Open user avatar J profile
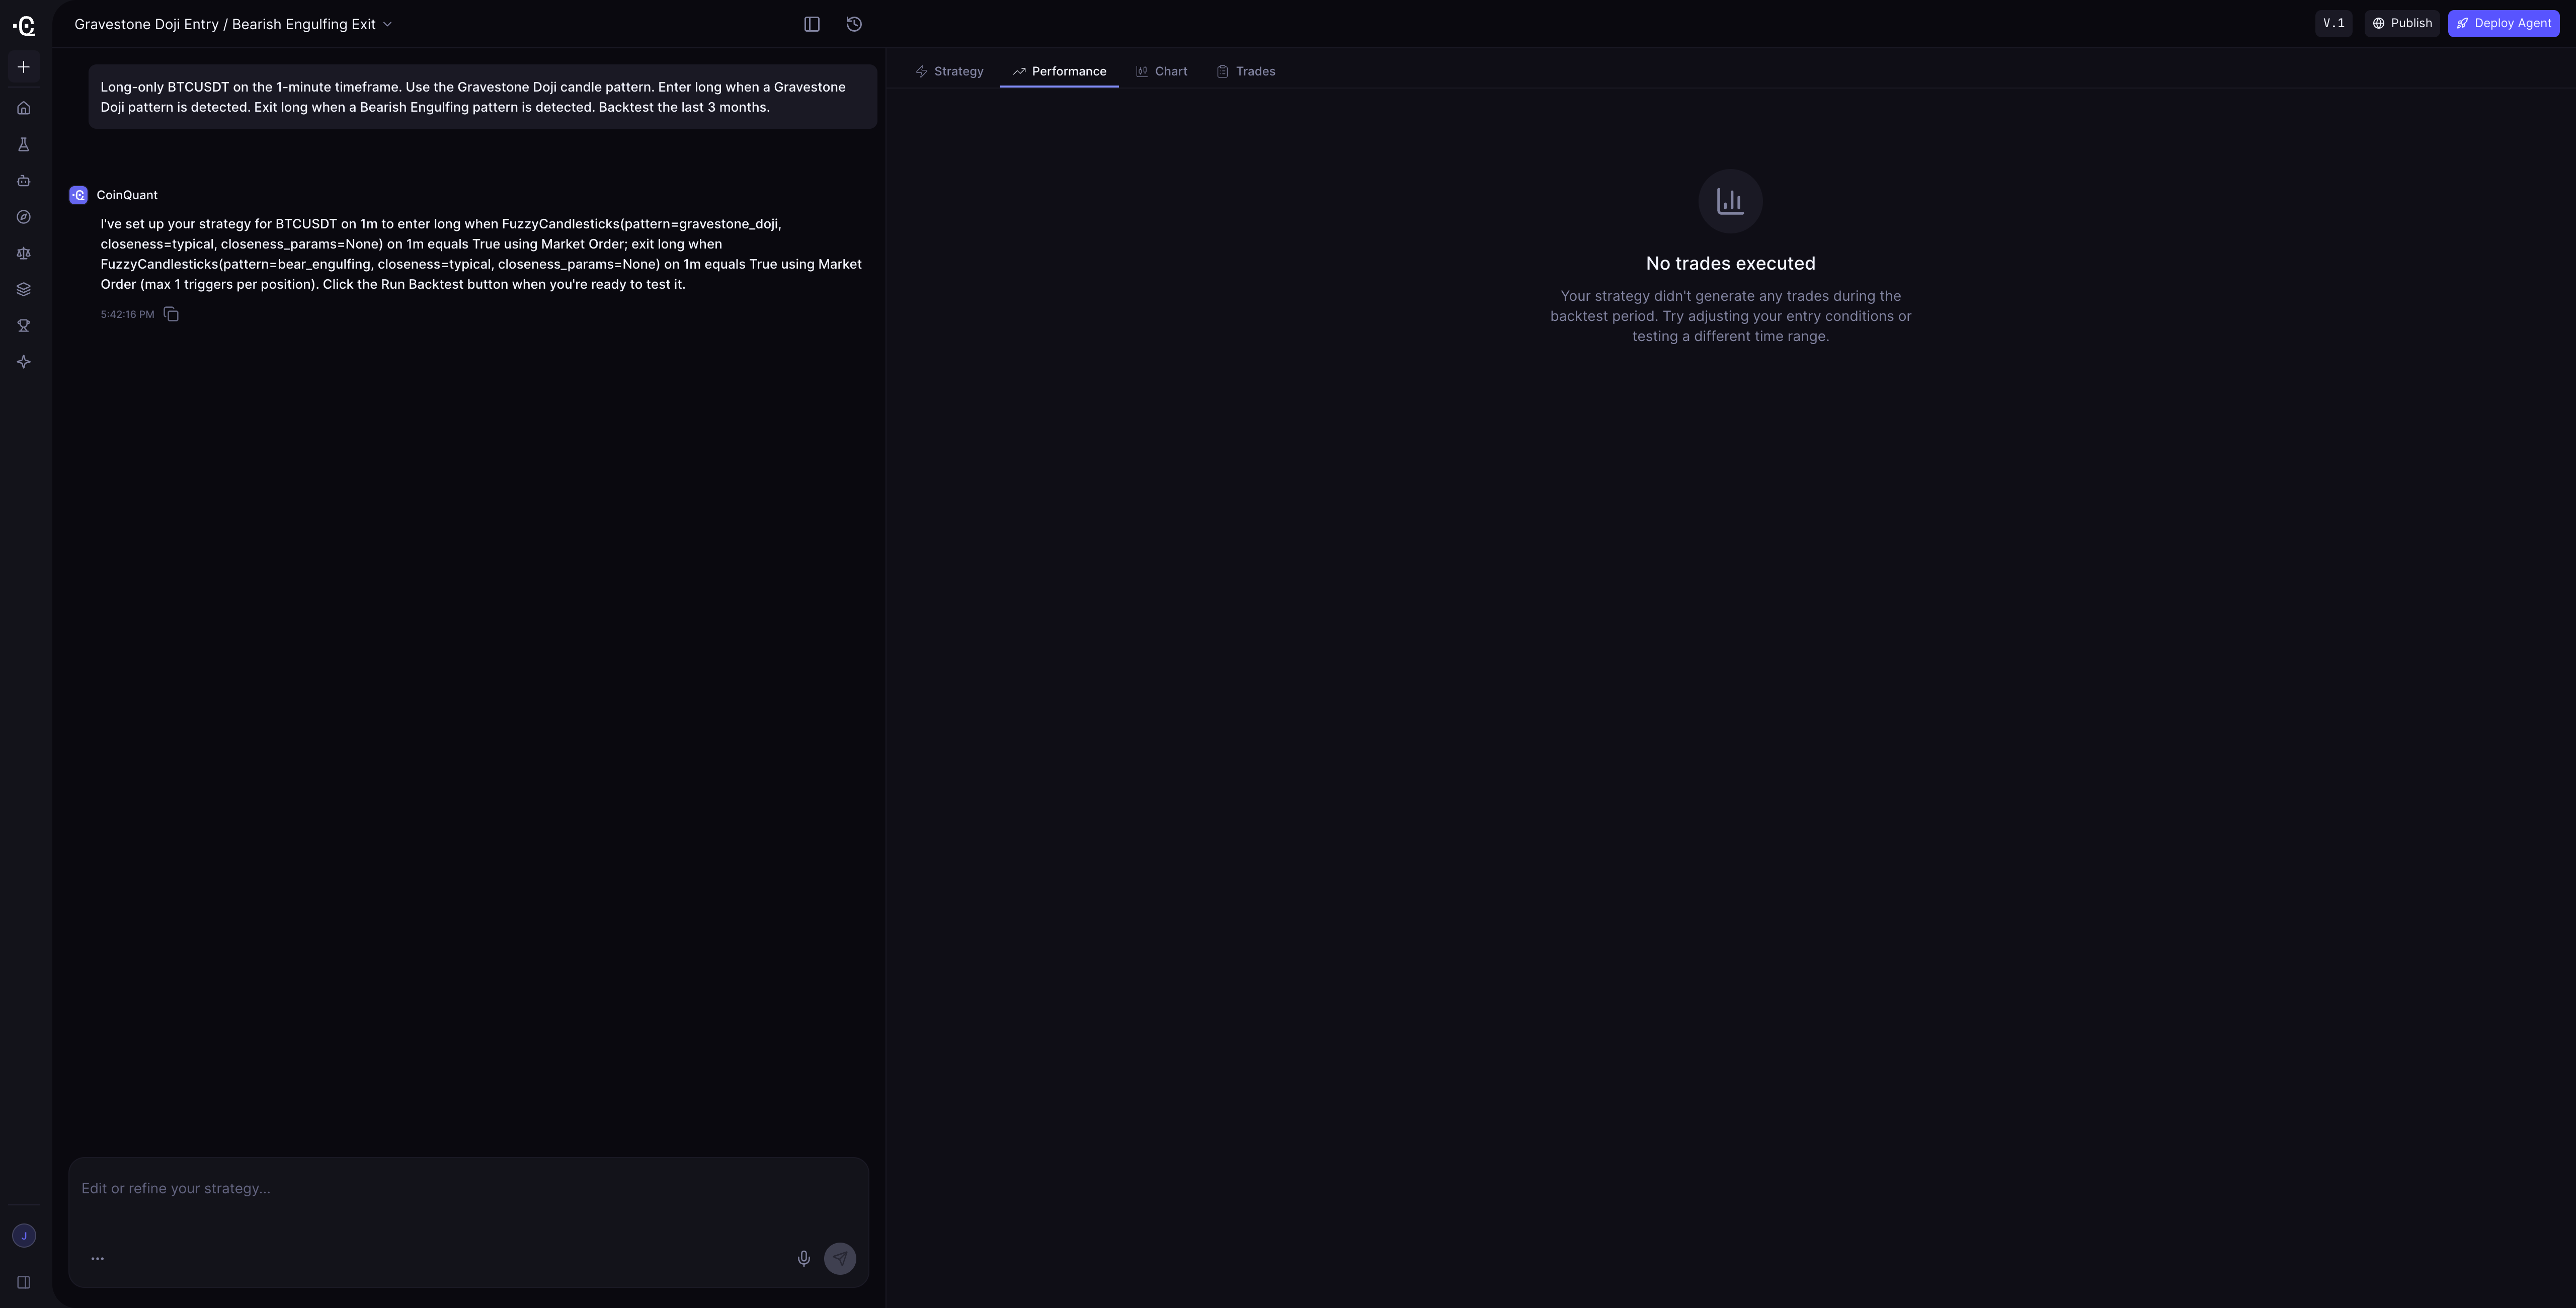 point(24,1236)
